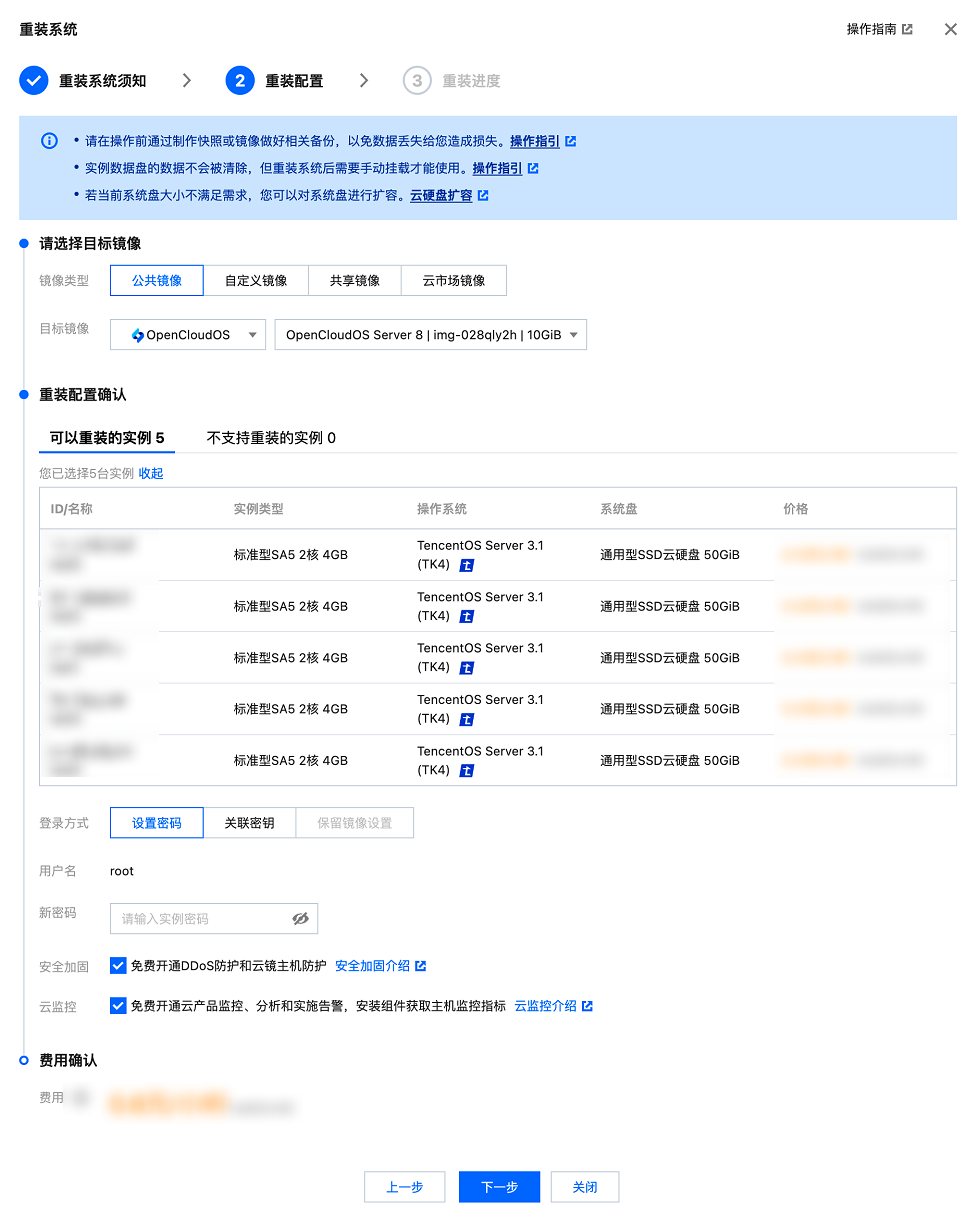The image size is (966, 1226).
Task: Click the root username value
Action: pyautogui.click(x=122, y=871)
